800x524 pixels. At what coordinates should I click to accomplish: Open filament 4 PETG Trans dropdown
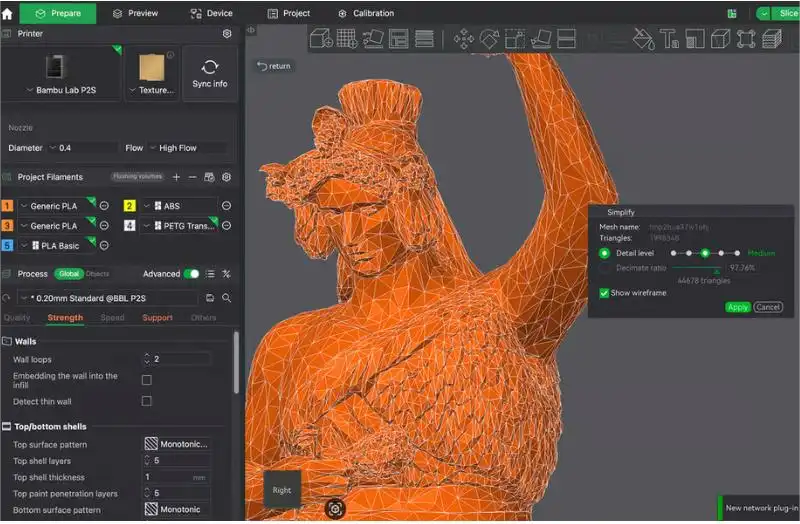pos(180,226)
